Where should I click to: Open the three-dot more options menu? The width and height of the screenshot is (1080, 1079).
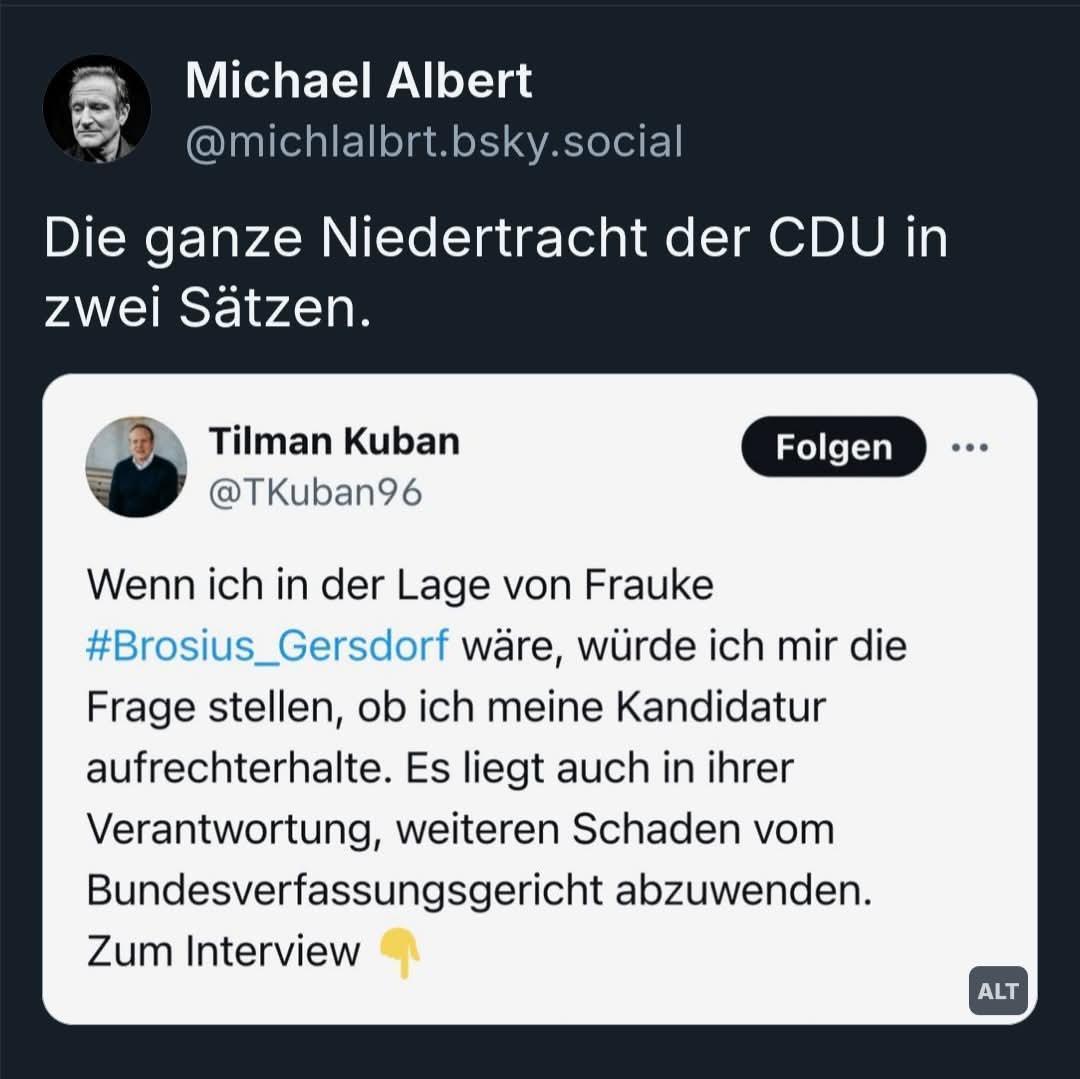pos(969,447)
